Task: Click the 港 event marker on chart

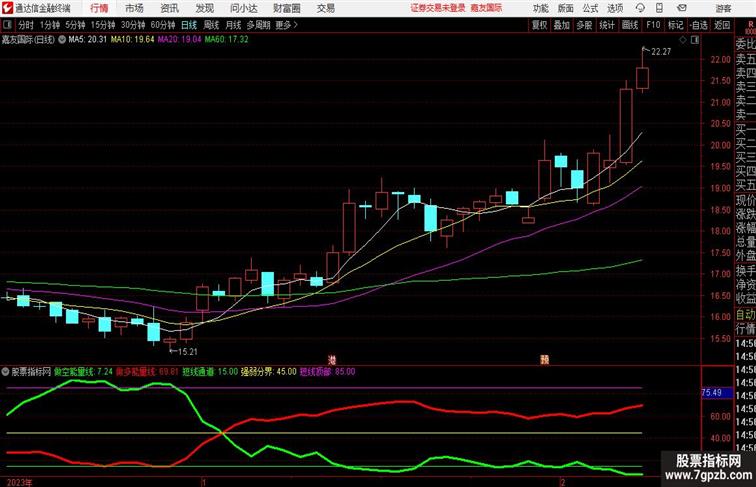Action: [x=332, y=360]
